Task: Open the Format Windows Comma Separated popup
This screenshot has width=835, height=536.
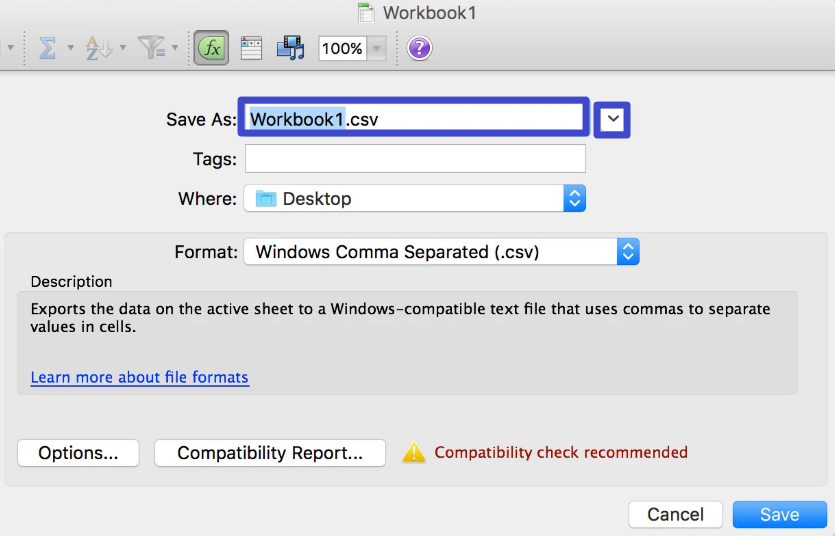Action: point(441,251)
